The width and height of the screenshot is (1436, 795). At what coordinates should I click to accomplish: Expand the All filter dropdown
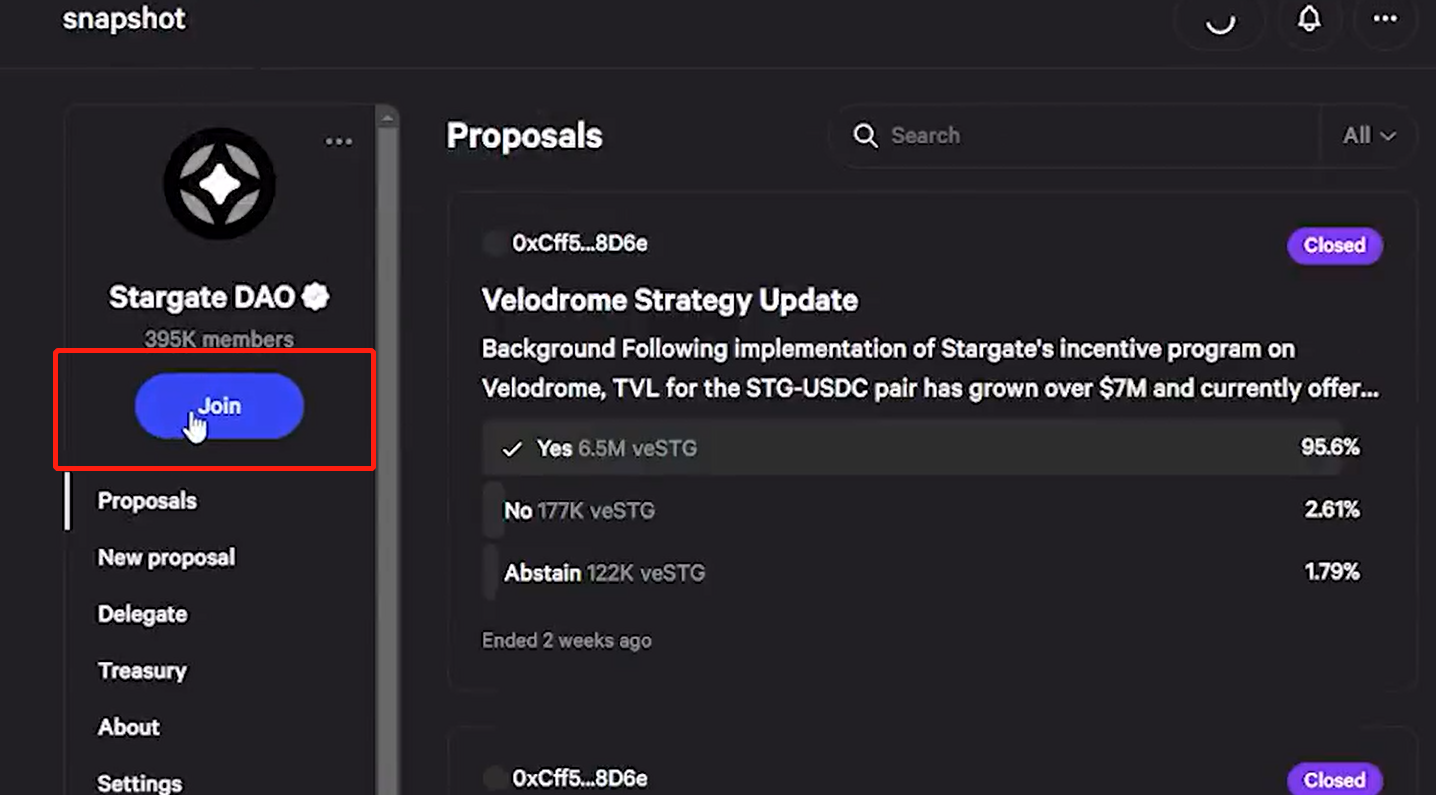coord(1368,136)
